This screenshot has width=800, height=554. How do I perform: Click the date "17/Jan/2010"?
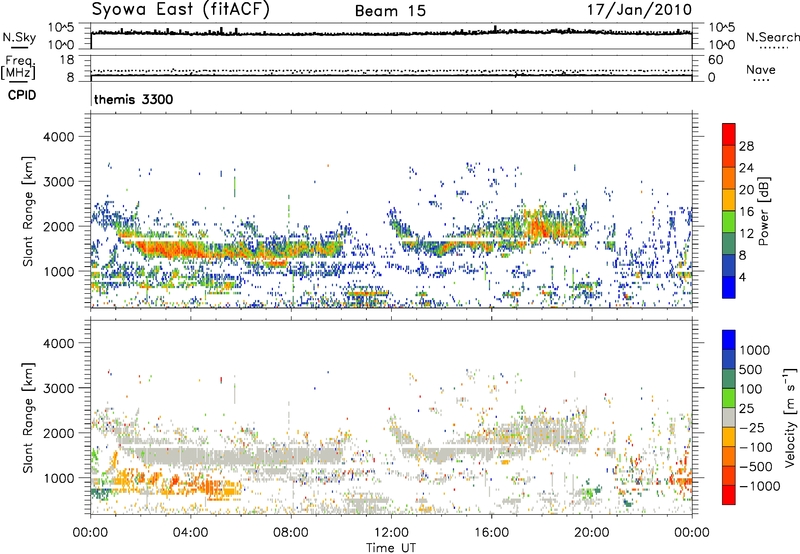tap(639, 10)
